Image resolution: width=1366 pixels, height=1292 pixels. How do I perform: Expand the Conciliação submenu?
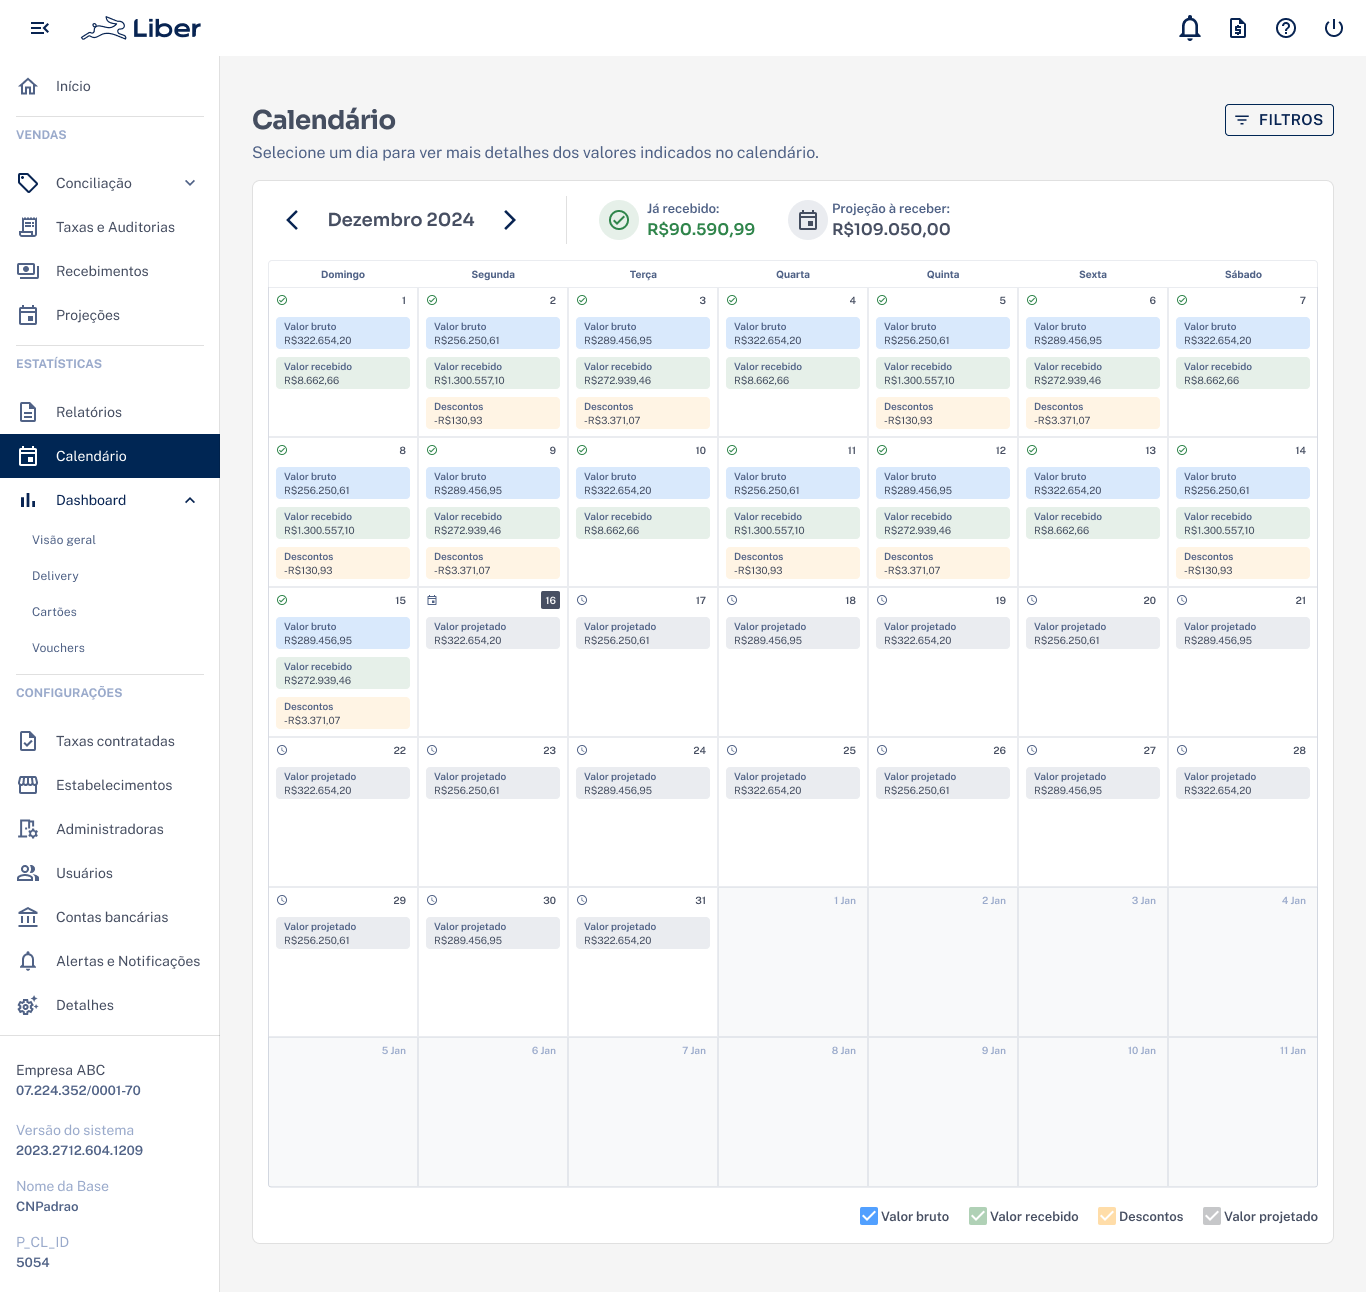[190, 183]
